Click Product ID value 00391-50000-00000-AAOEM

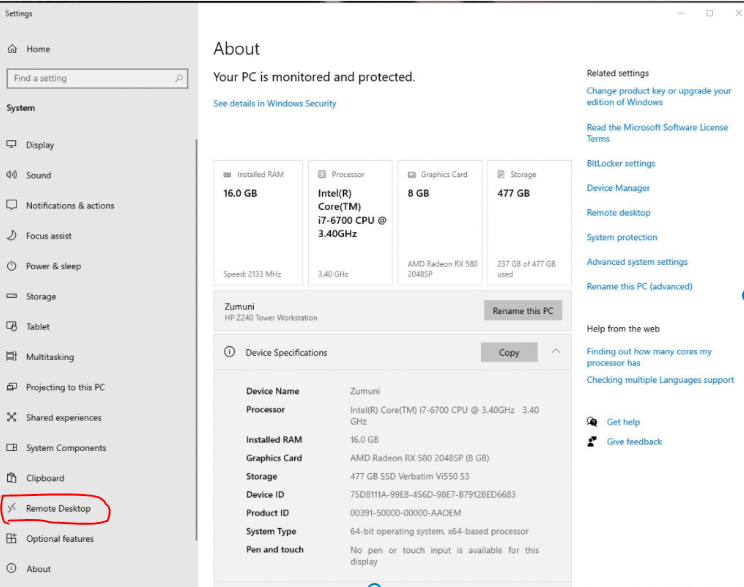406,513
